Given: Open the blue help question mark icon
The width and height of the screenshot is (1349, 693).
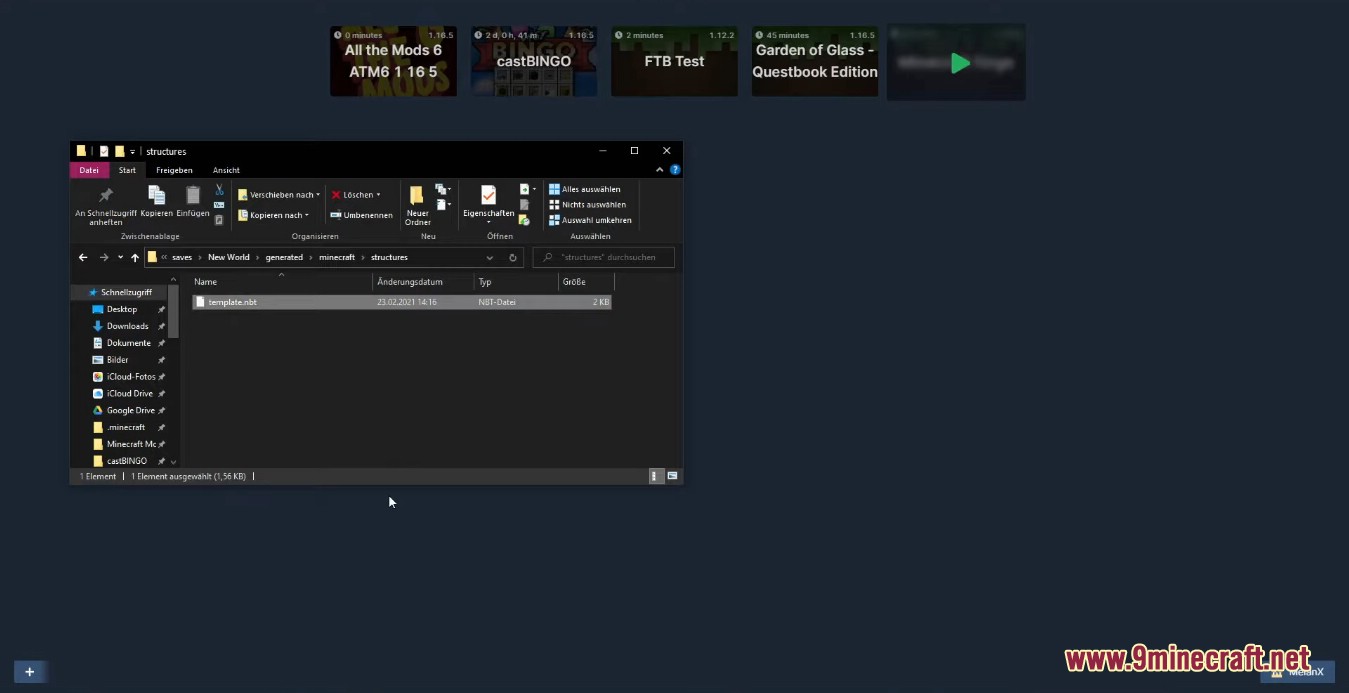Looking at the screenshot, I should (x=676, y=170).
